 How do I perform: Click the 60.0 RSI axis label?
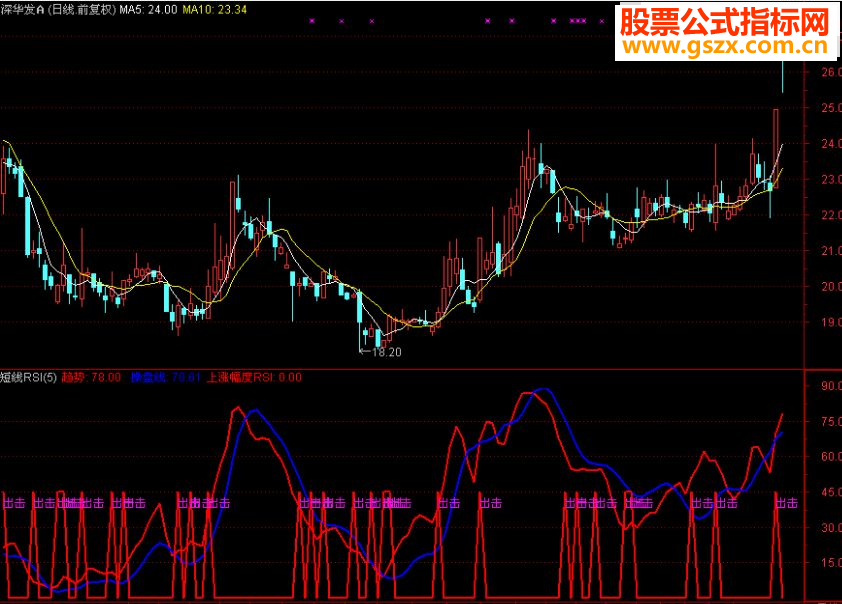tap(831, 456)
